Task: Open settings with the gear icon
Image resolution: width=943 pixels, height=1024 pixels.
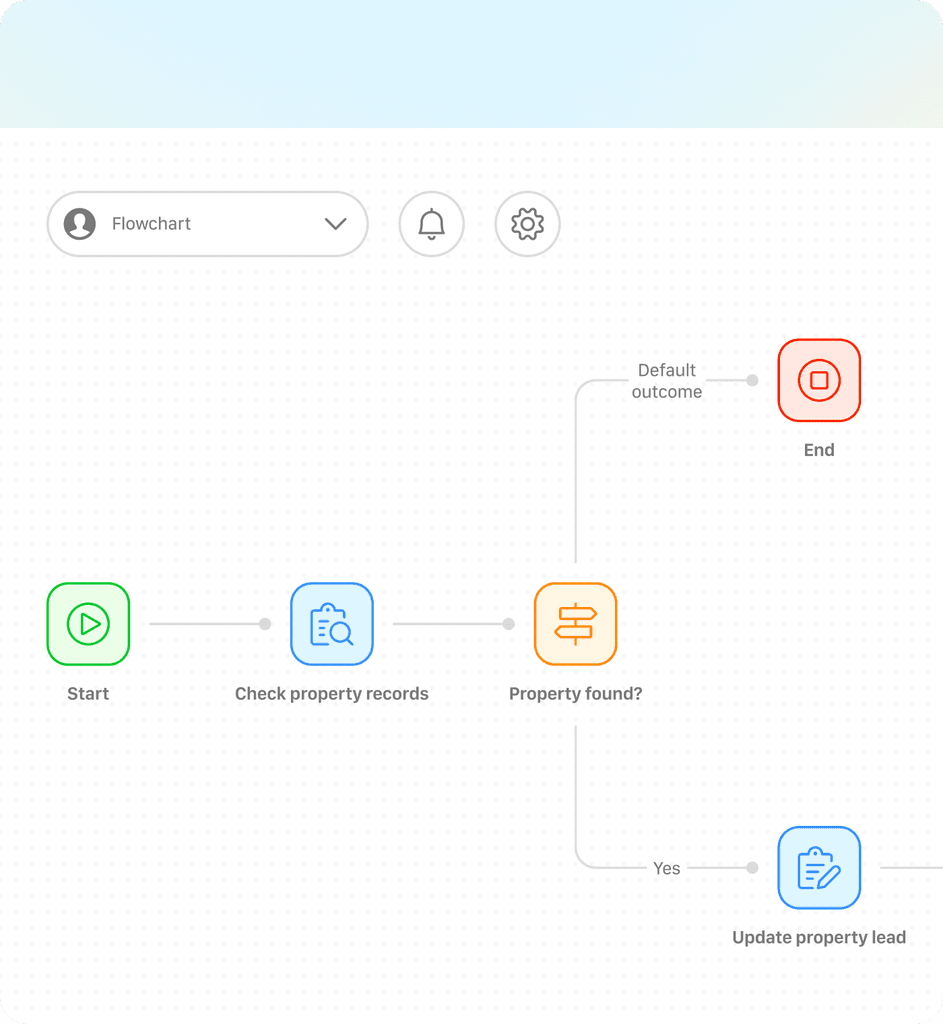Action: pos(527,224)
